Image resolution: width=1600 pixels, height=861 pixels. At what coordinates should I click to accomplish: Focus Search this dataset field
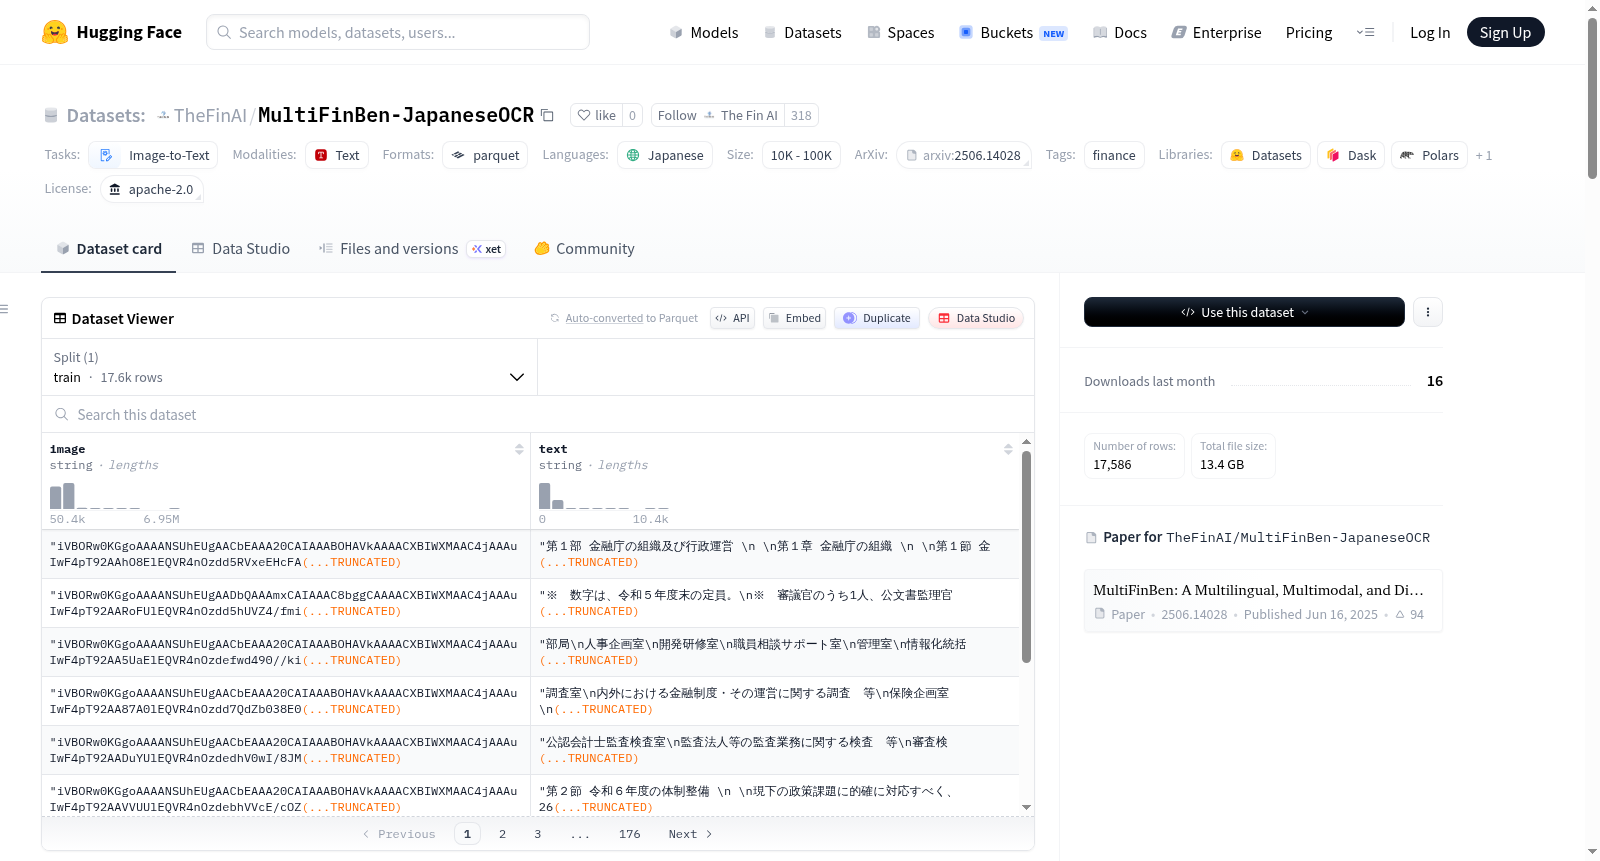pyautogui.click(x=537, y=414)
